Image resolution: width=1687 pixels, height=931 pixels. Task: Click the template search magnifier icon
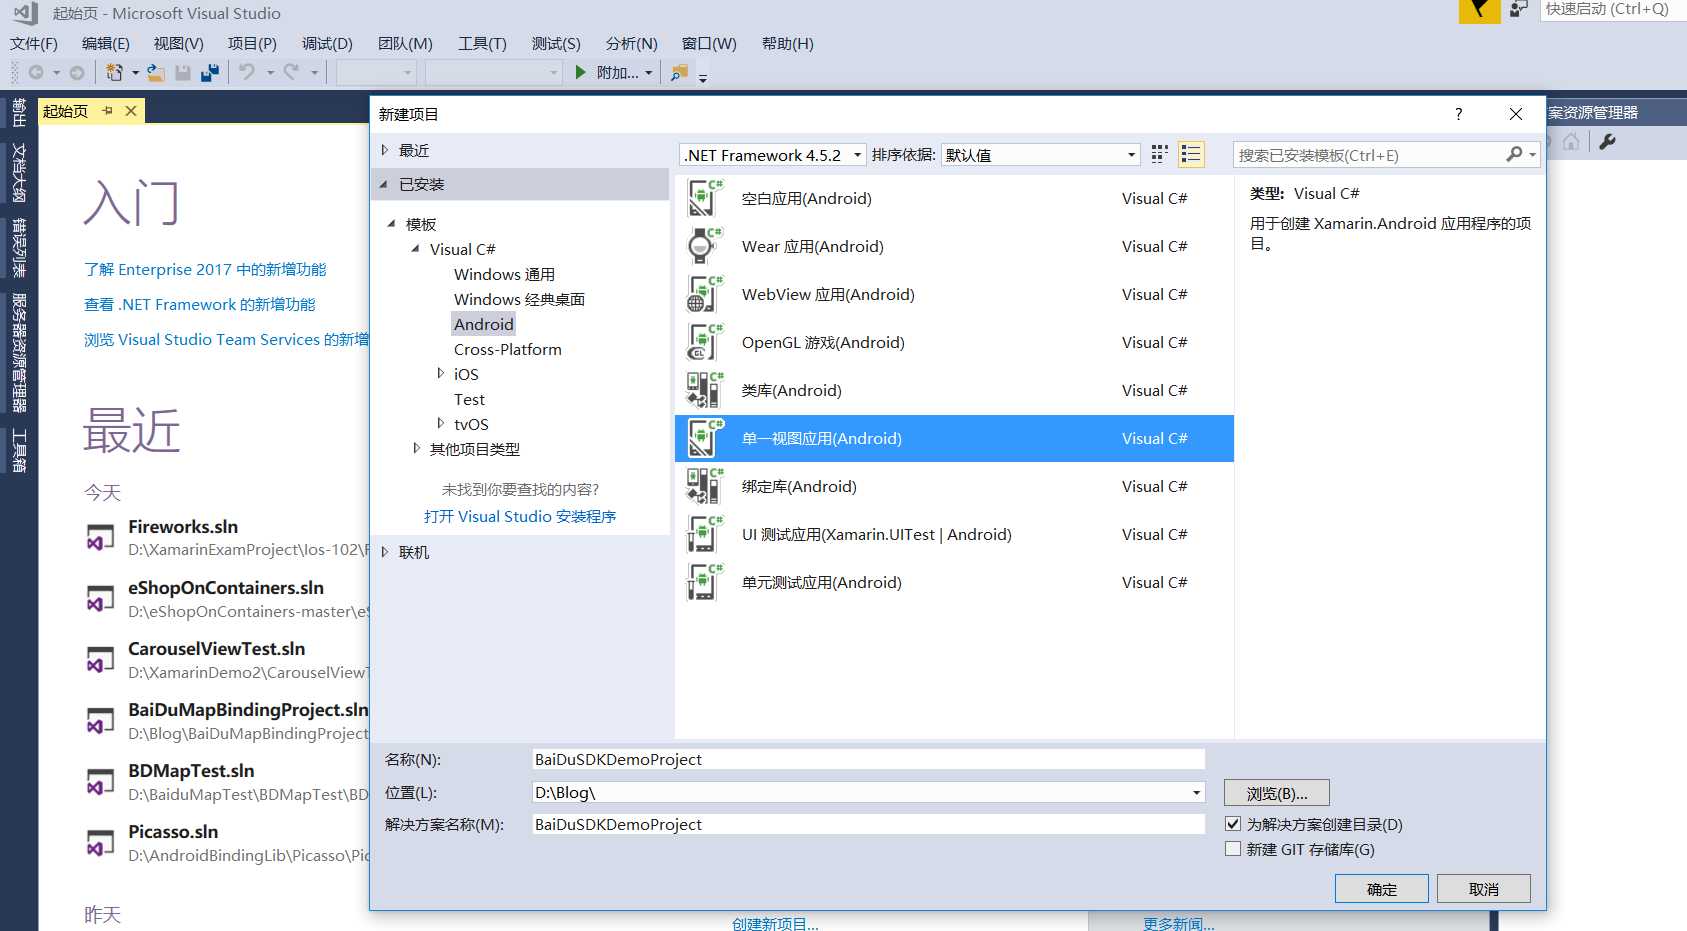pyautogui.click(x=1515, y=154)
